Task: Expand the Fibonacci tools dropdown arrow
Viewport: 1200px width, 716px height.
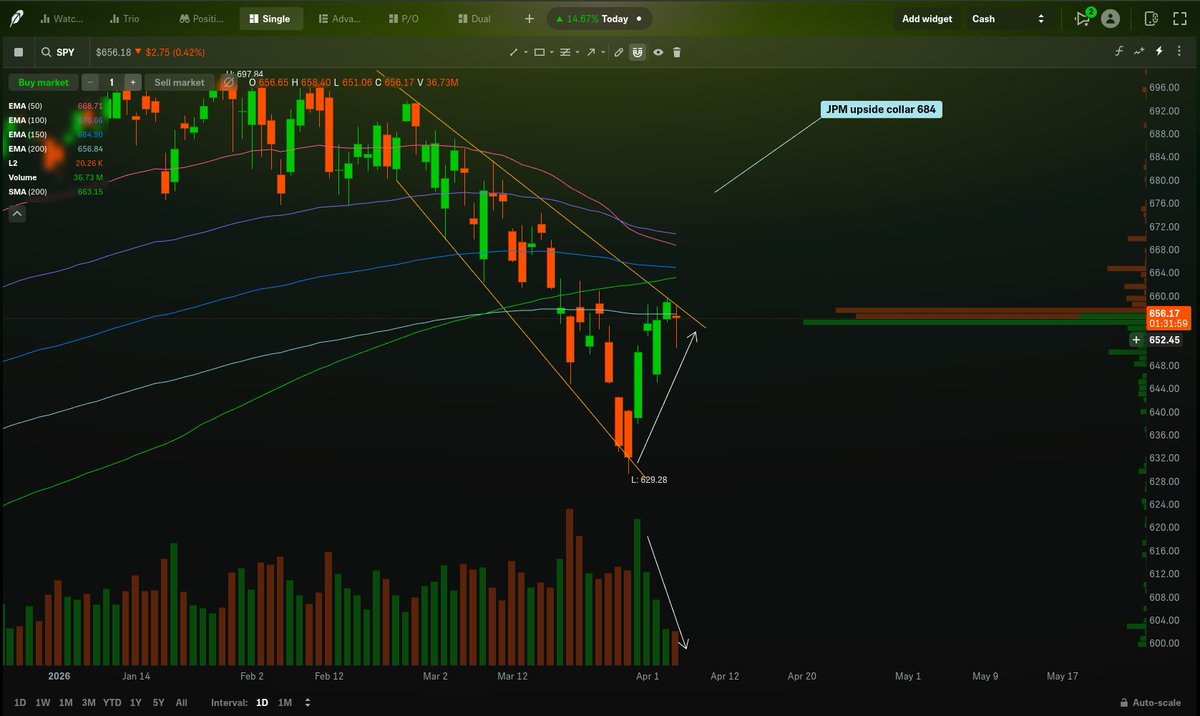Action: (577, 52)
